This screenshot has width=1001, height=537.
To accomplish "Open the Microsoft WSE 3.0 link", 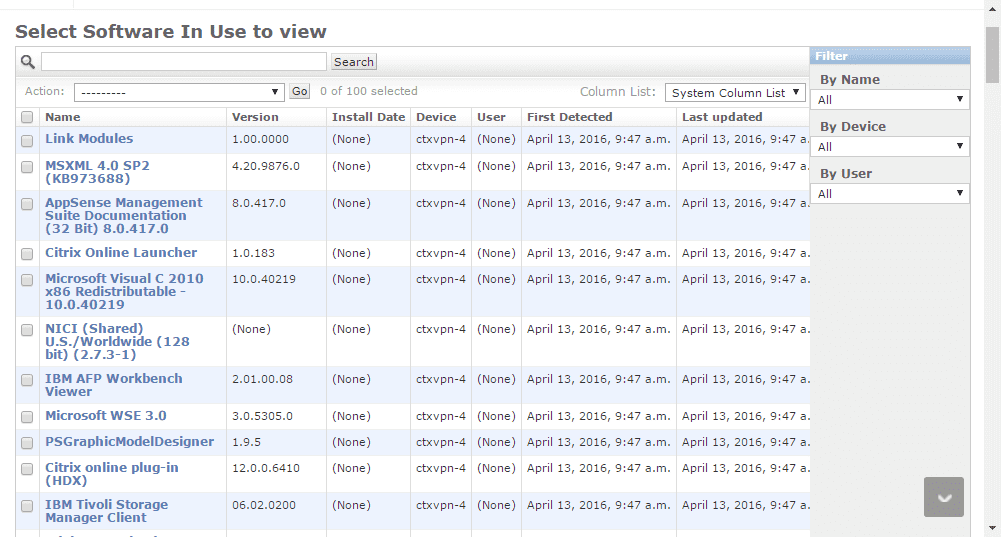I will coord(105,416).
